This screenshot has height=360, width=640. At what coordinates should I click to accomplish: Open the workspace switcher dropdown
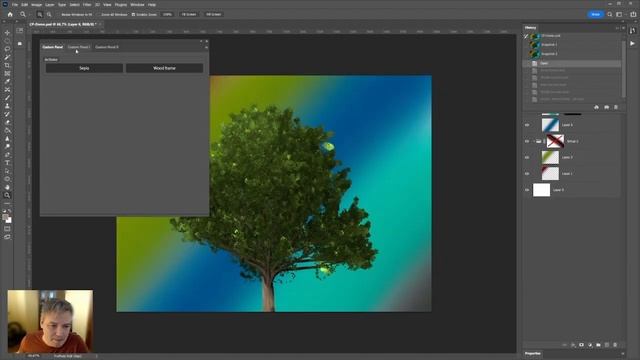(619, 14)
